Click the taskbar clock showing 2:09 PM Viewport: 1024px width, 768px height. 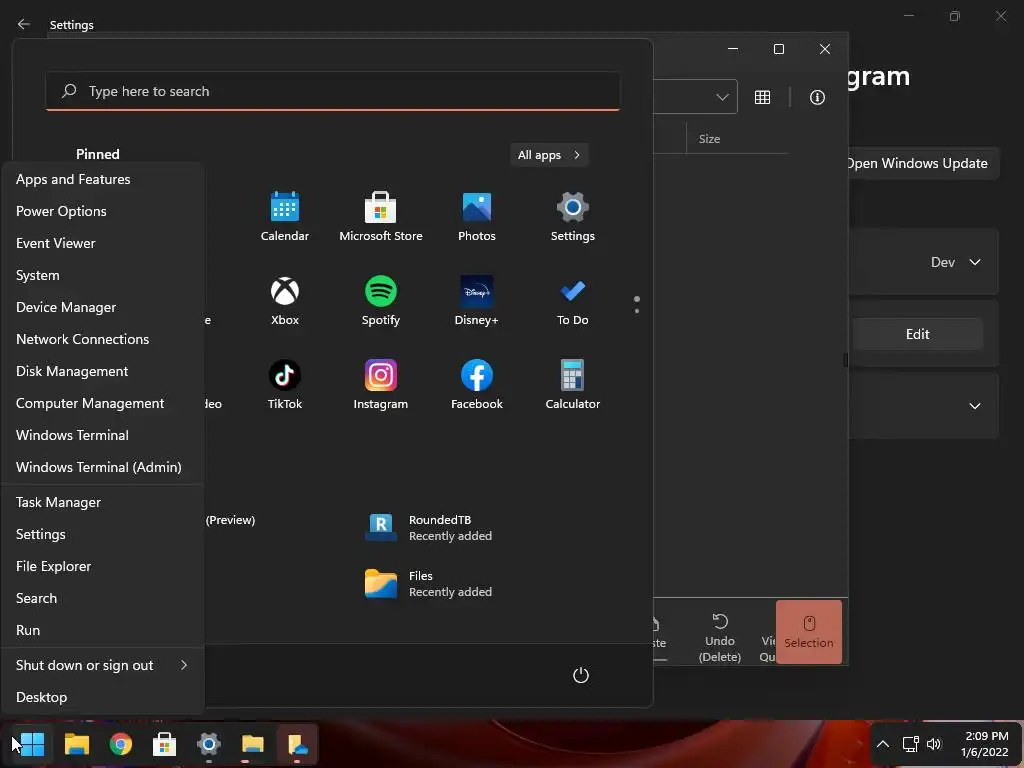click(985, 744)
